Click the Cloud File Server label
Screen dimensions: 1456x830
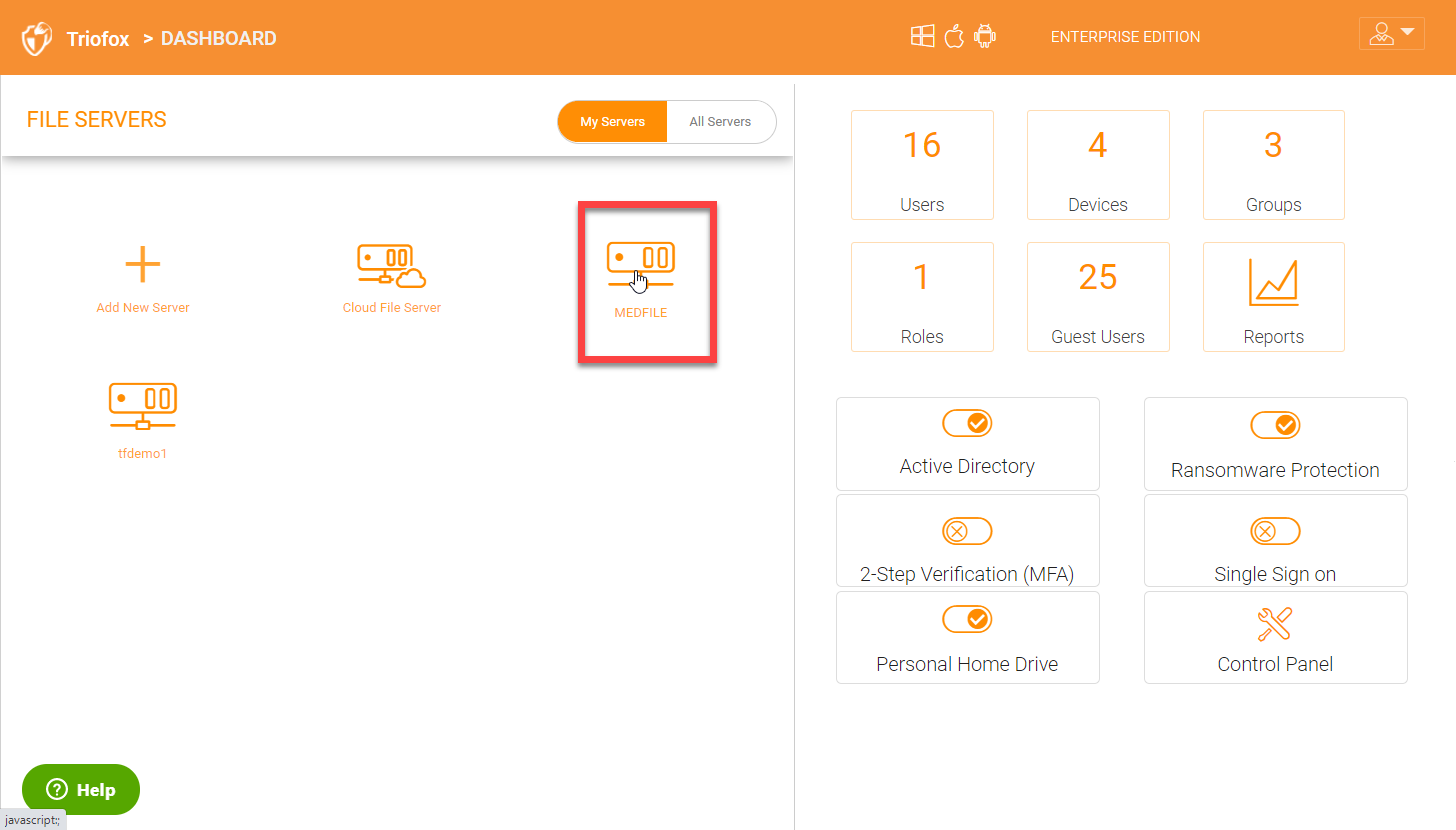(x=392, y=308)
